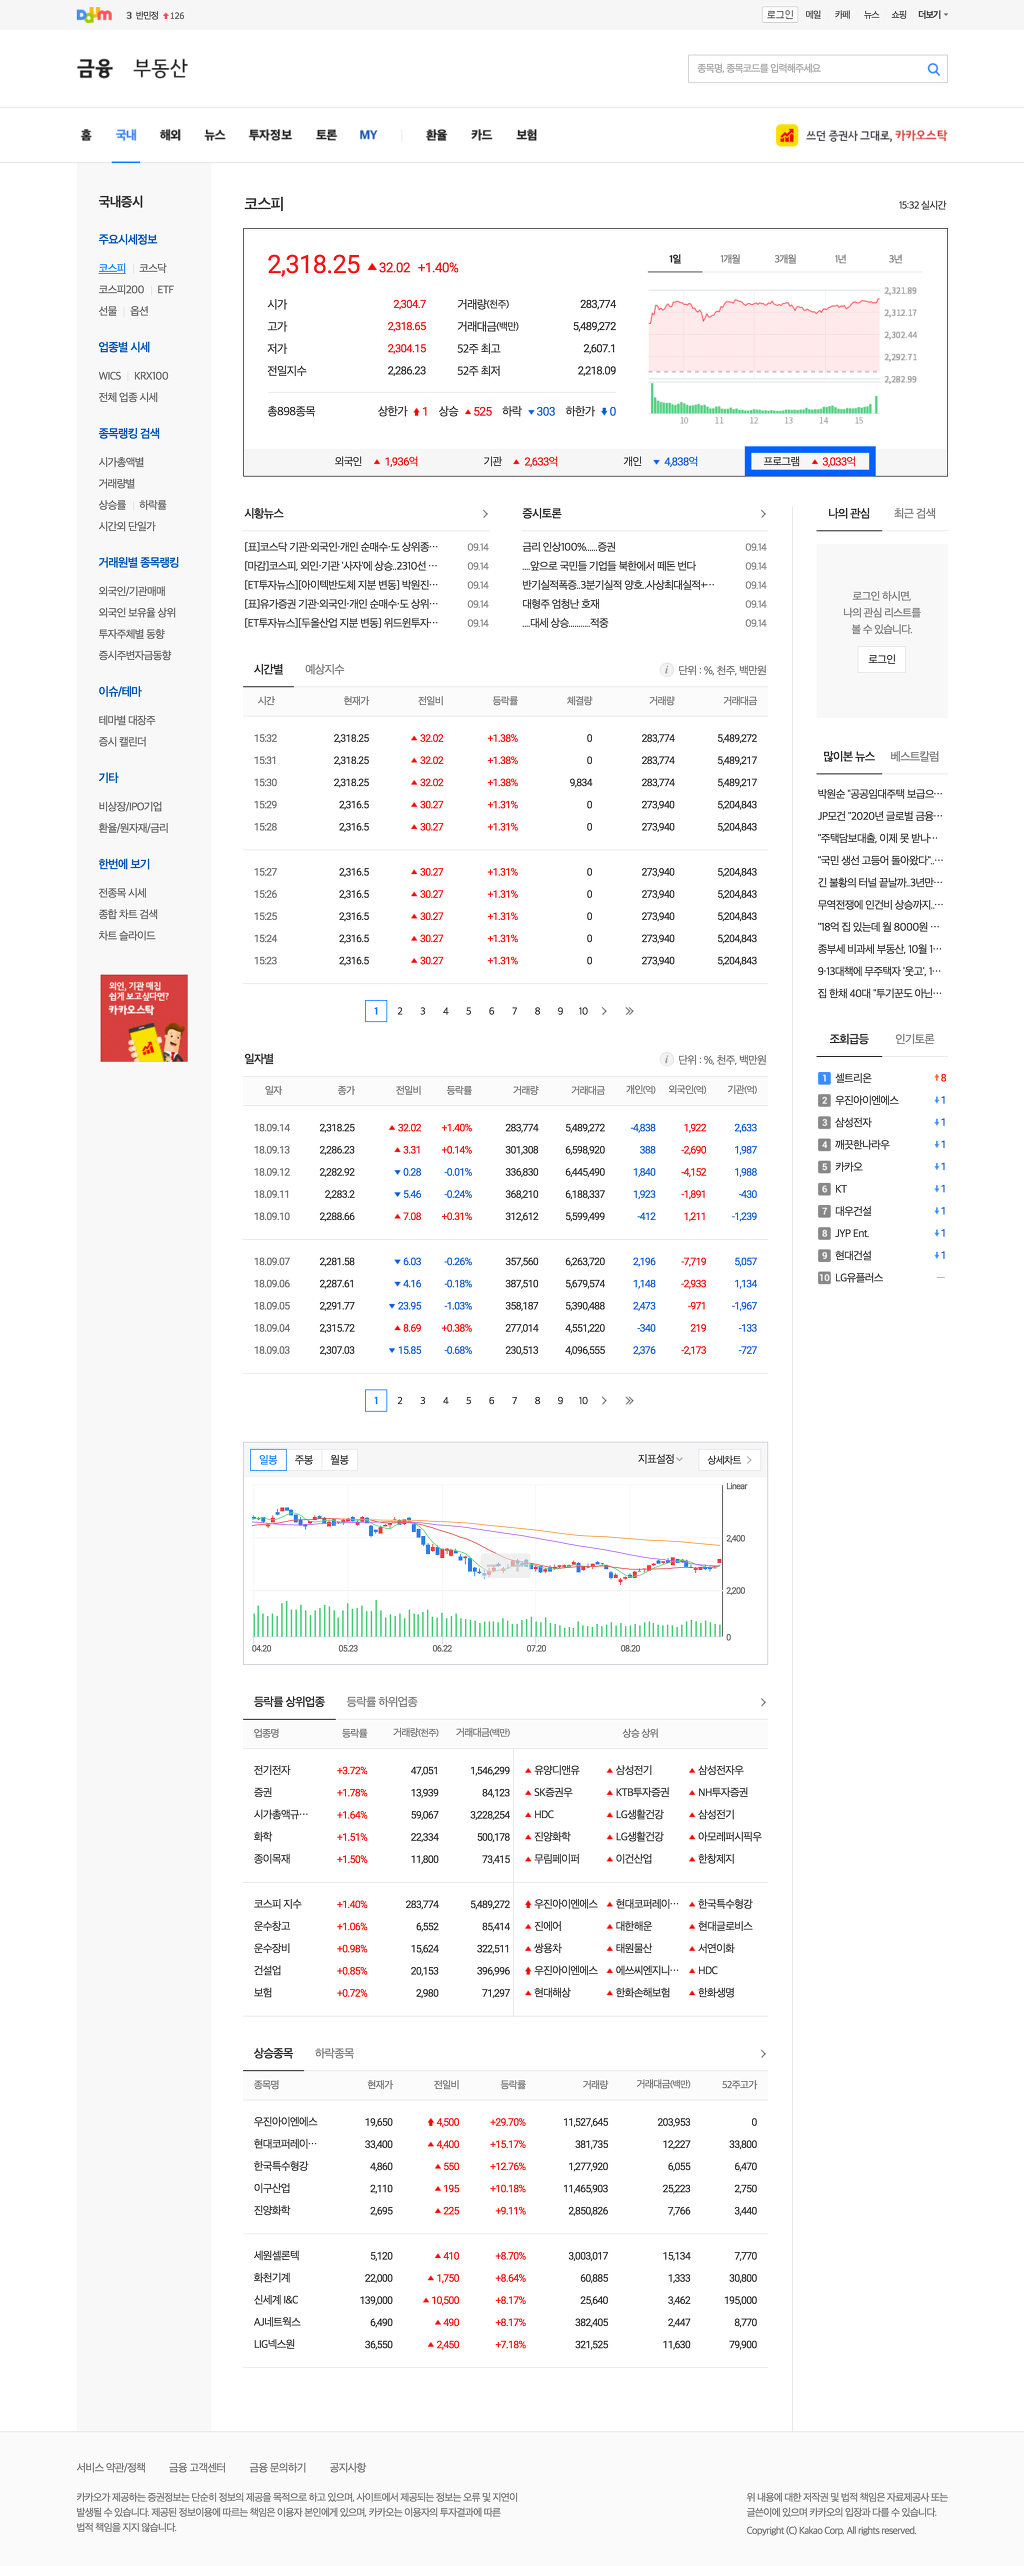Viewport: 1024px width, 2566px height.
Task: Go to next page of 시간별 table
Action: pos(604,1011)
